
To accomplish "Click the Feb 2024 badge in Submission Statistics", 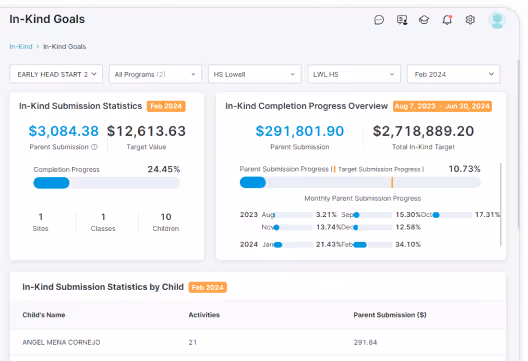I will point(166,106).
